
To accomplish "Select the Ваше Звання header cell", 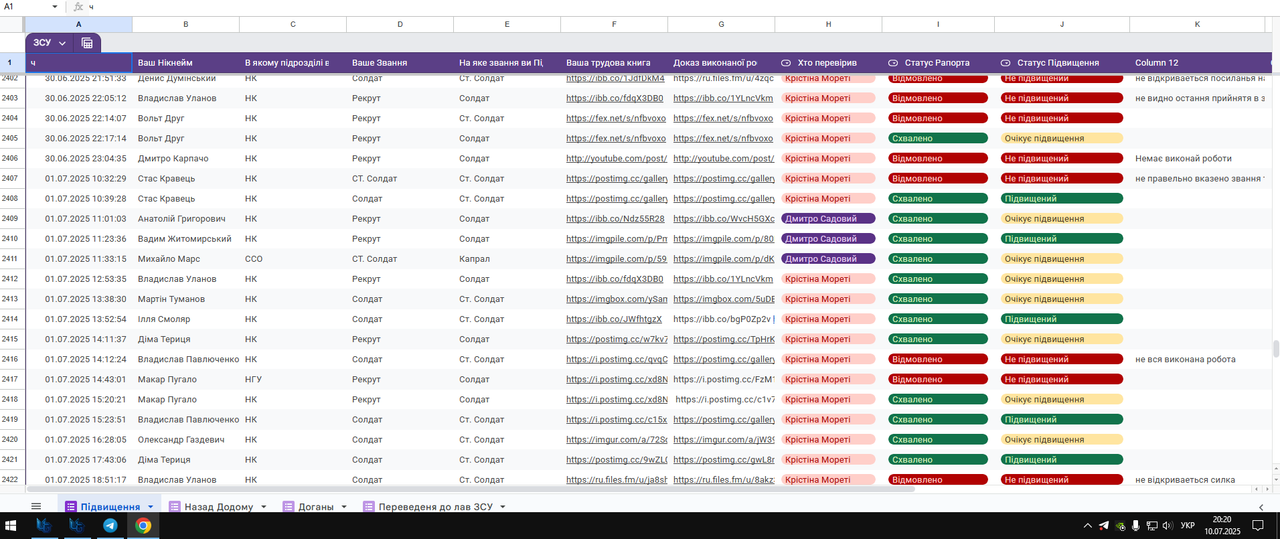I will pyautogui.click(x=400, y=63).
